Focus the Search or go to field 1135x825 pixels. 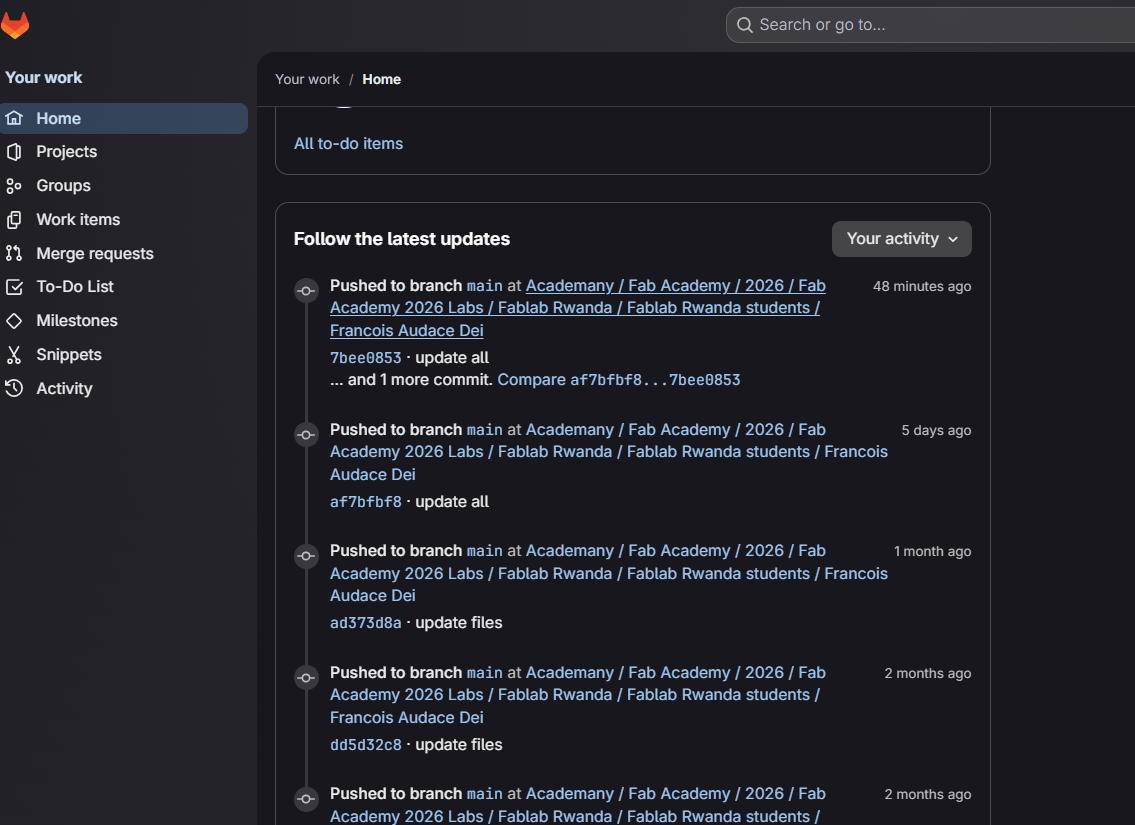pos(930,25)
